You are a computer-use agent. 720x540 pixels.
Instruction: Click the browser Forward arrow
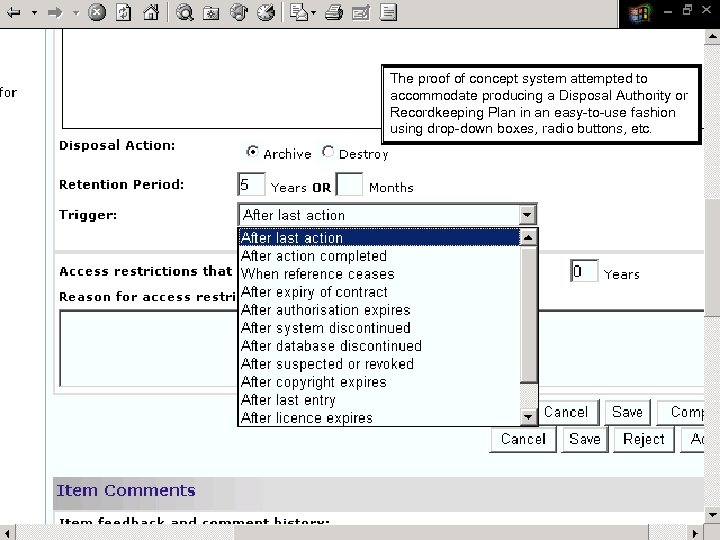click(55, 12)
